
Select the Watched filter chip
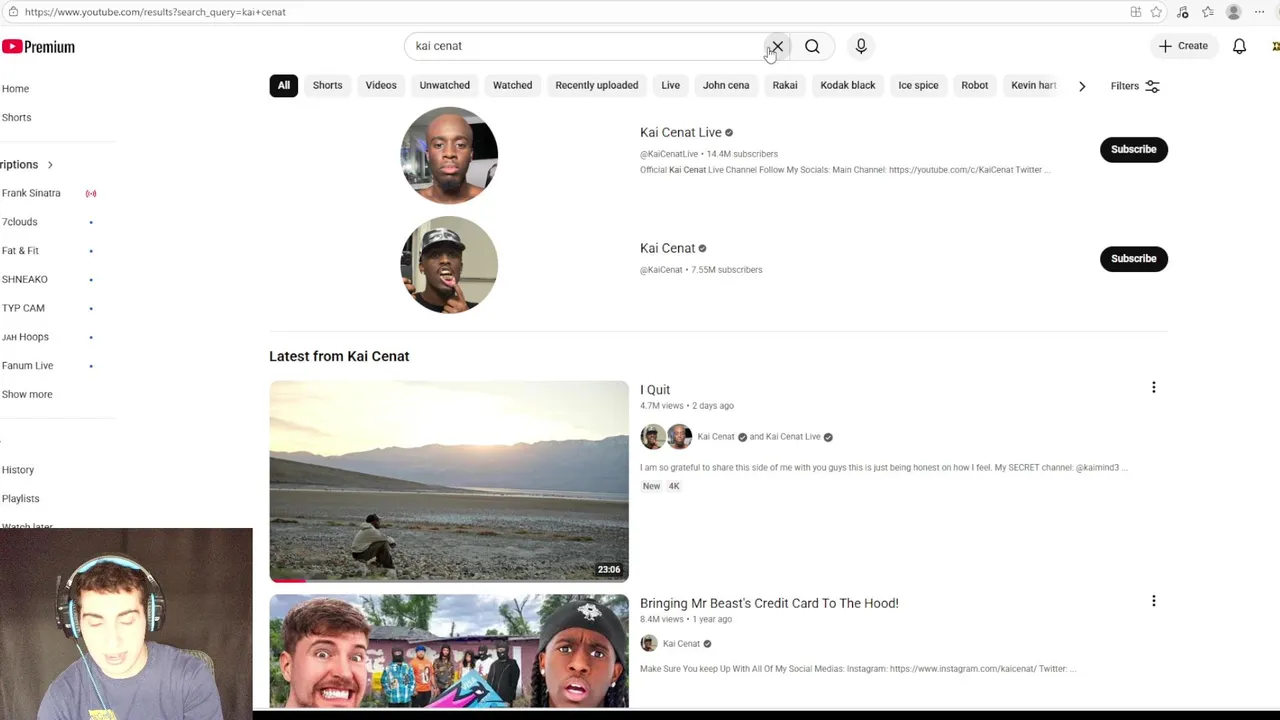tap(512, 85)
